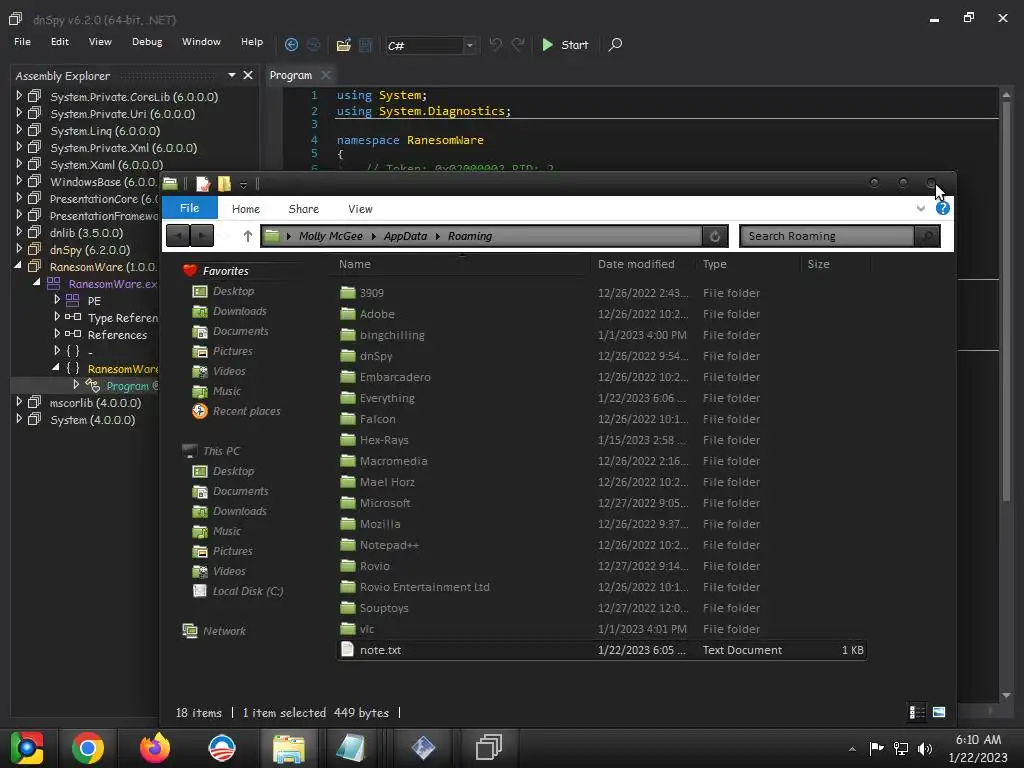
Task: Open the C# language dropdown in dnSpy
Action: [469, 46]
